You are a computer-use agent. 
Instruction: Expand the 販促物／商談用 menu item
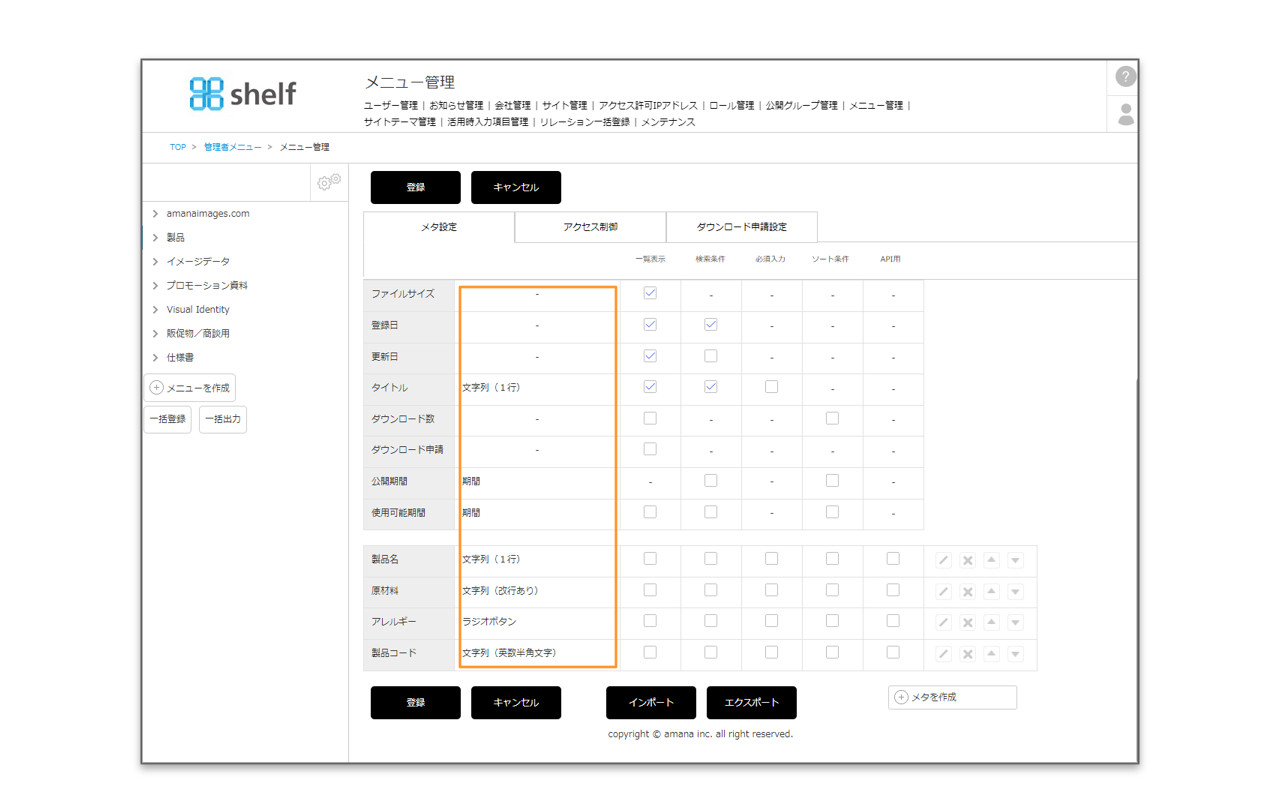coord(156,333)
